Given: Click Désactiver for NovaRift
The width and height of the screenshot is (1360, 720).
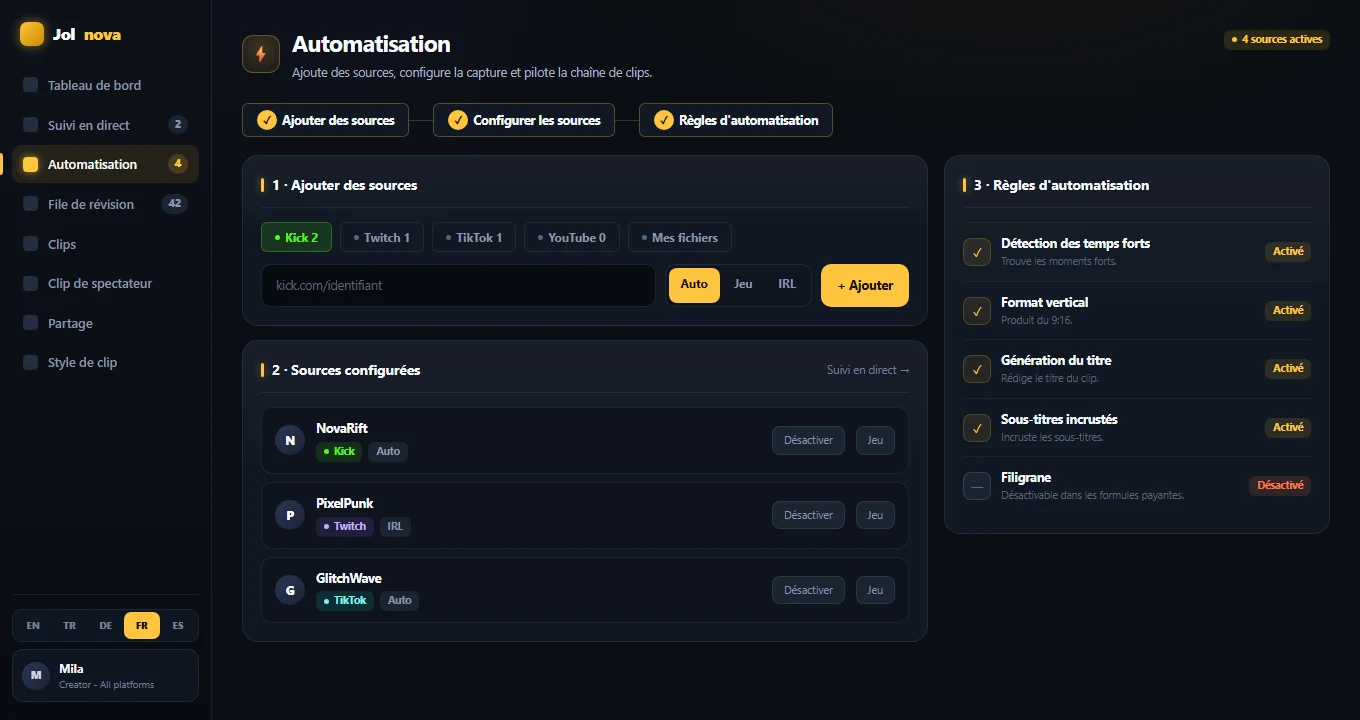Looking at the screenshot, I should click(x=808, y=440).
